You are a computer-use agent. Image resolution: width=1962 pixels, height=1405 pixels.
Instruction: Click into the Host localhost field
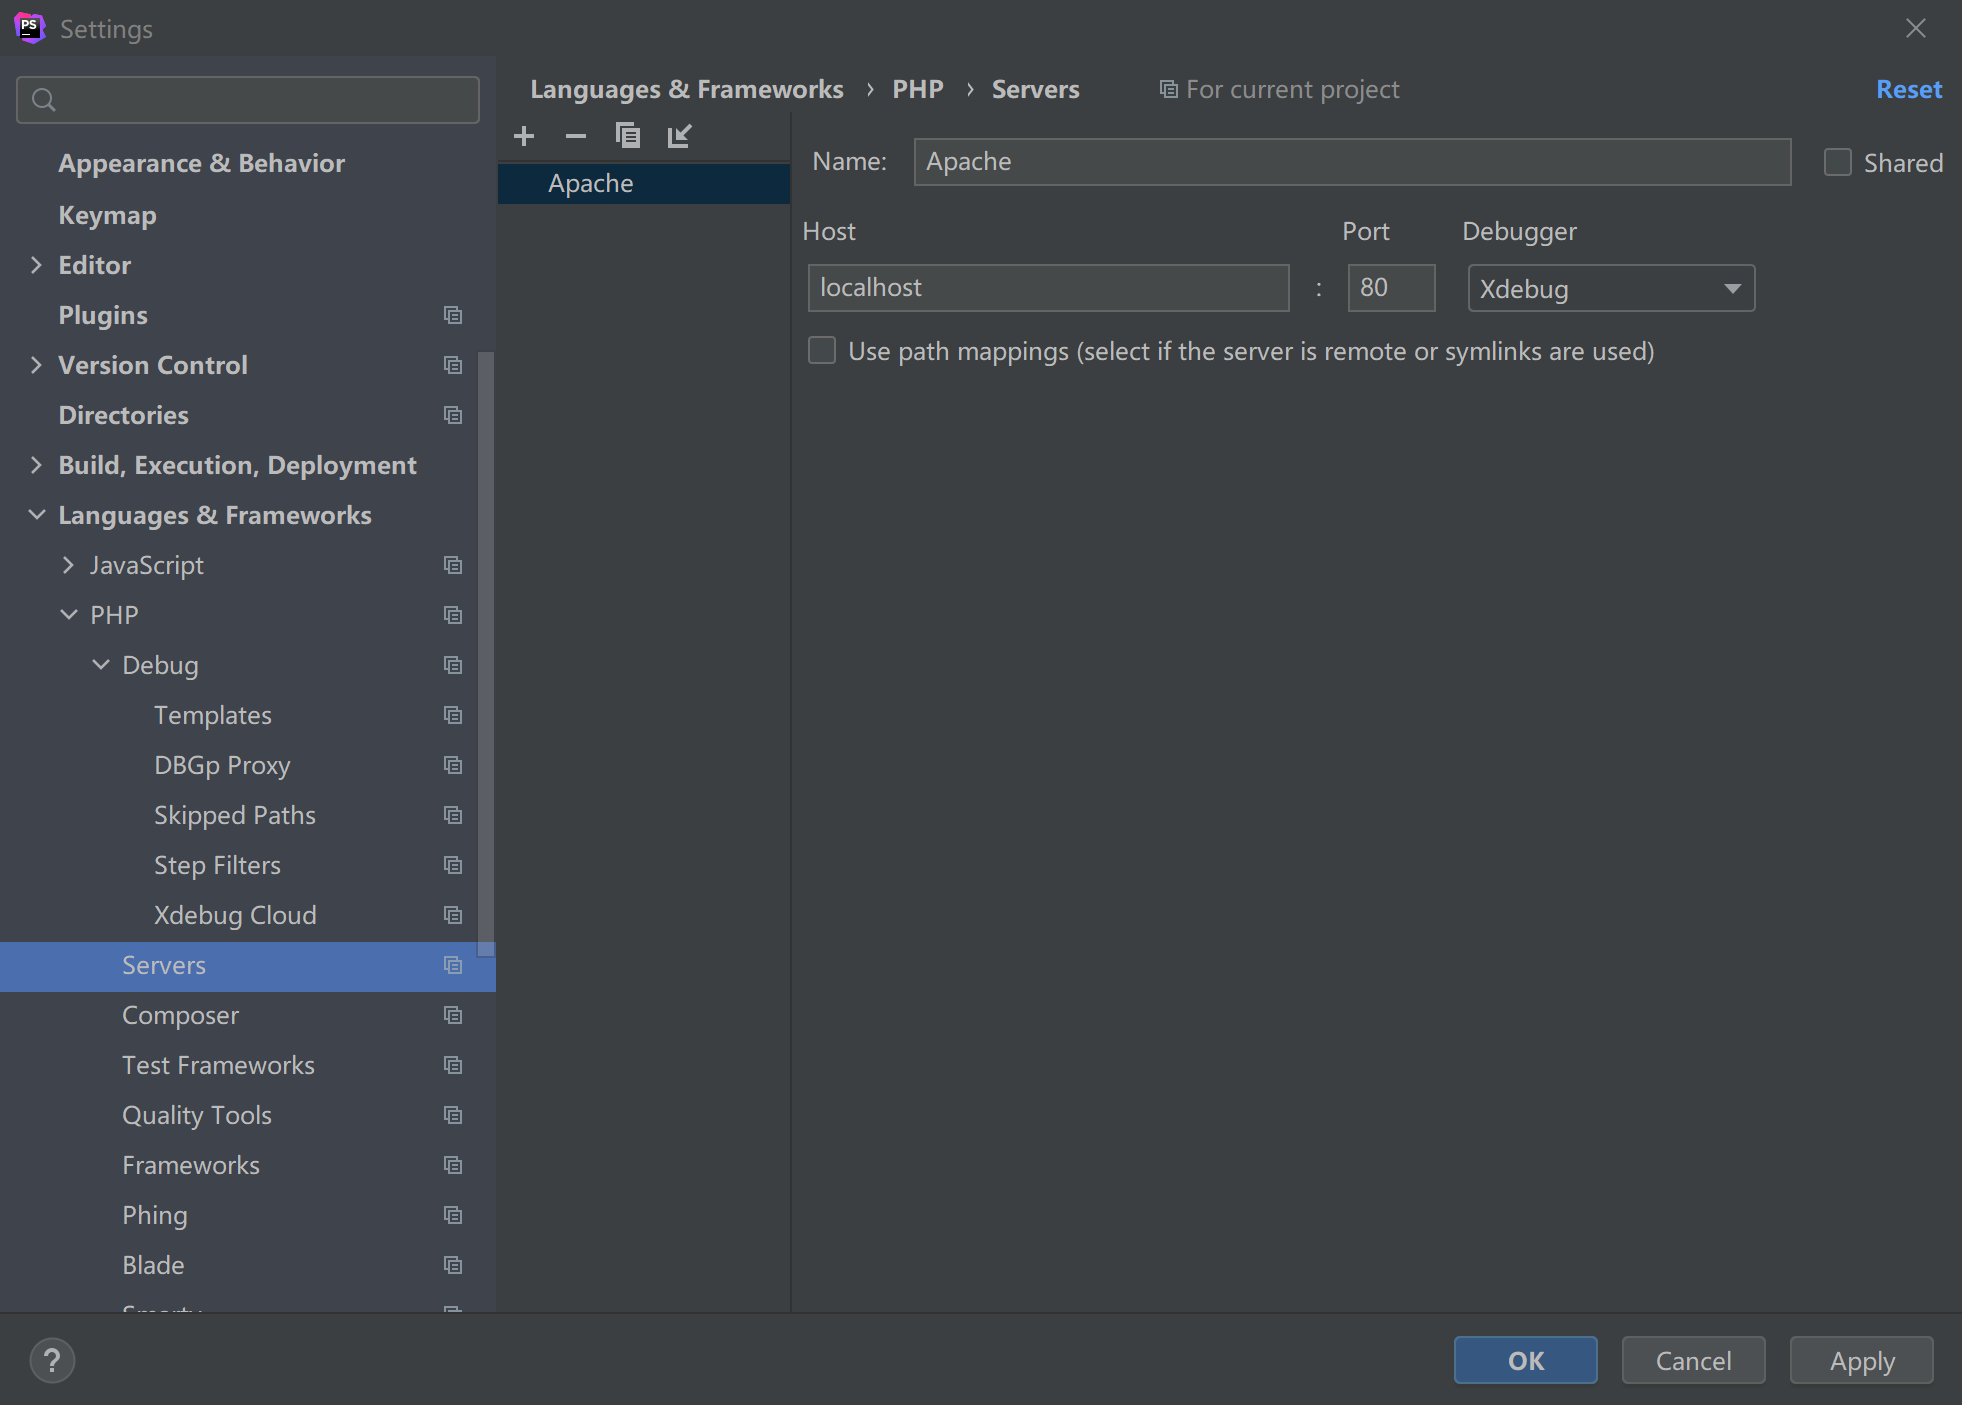click(1048, 288)
